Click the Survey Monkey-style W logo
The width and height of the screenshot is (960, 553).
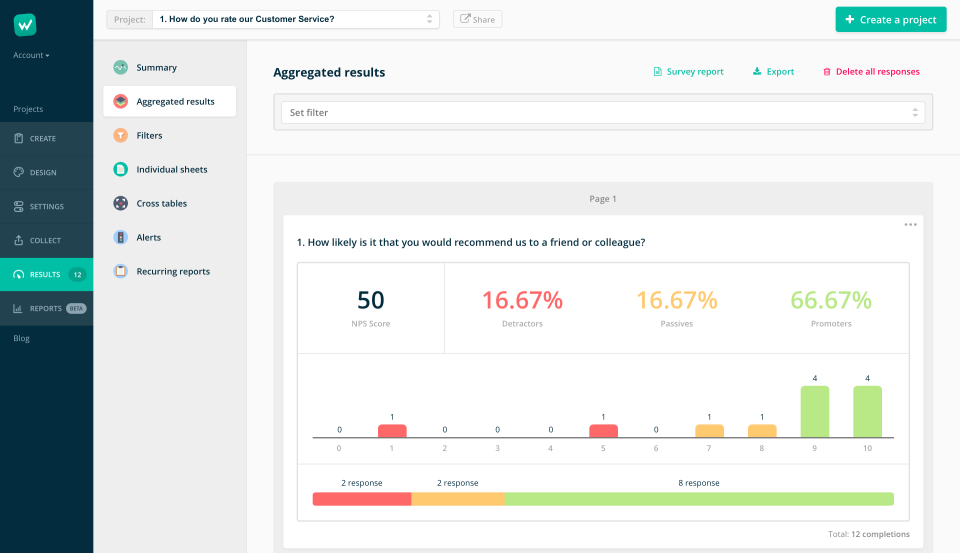click(x=25, y=24)
